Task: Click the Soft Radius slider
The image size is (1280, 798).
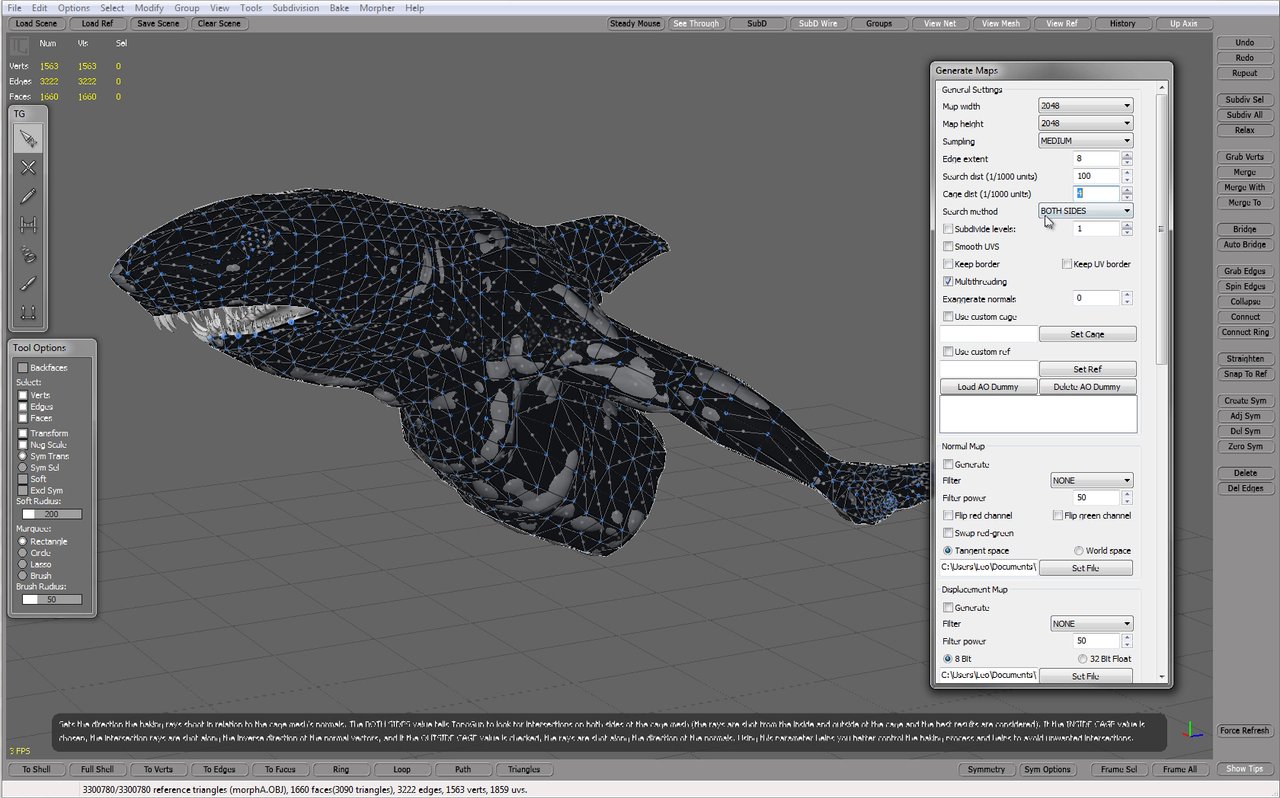Action: tap(52, 514)
